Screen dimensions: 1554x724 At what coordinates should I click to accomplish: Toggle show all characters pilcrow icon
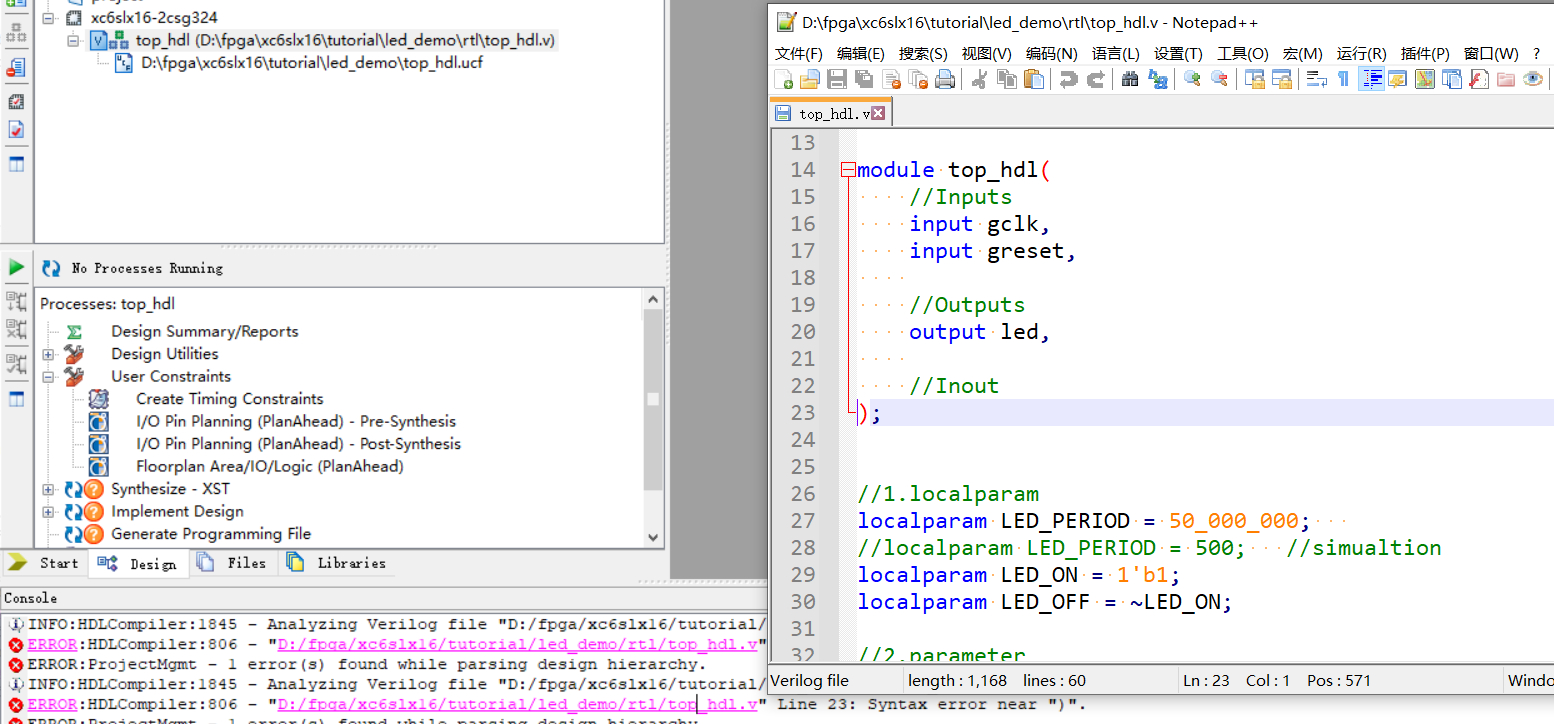click(1343, 80)
